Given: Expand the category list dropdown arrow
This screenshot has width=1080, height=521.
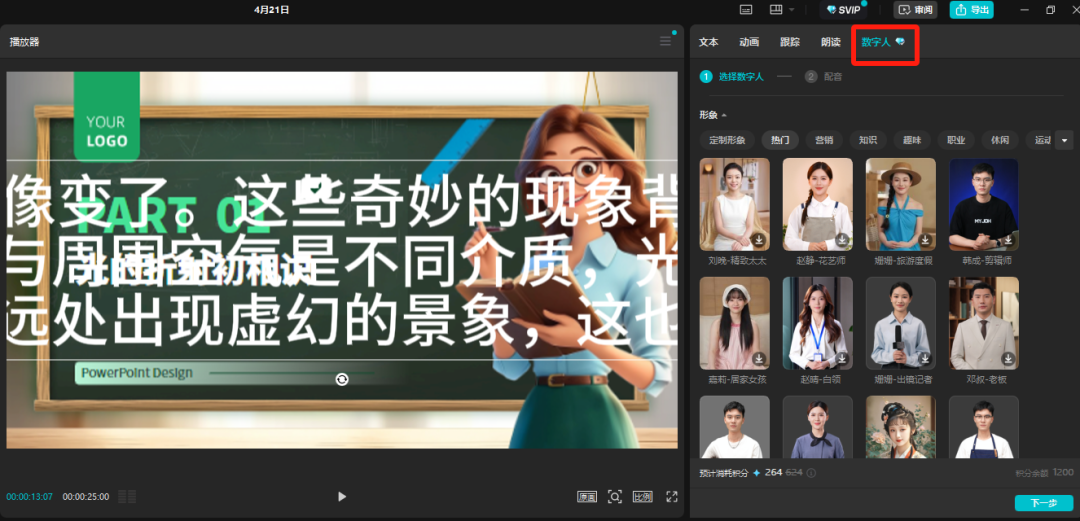Looking at the screenshot, I should tap(1065, 140).
